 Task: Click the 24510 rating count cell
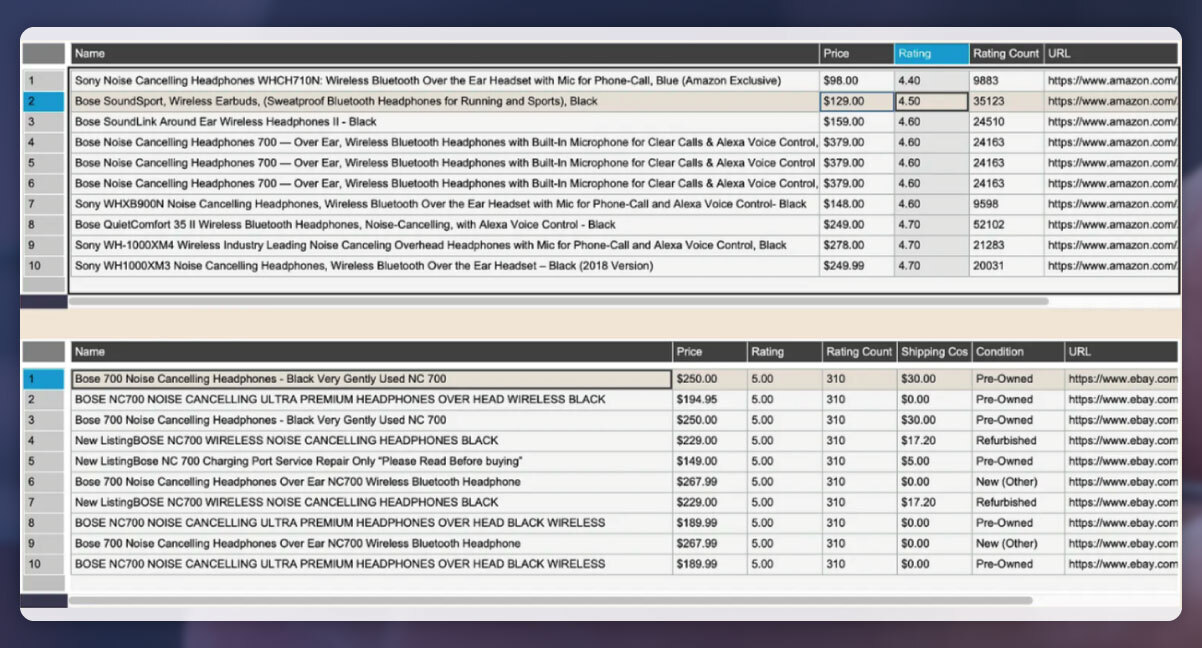coord(1007,122)
